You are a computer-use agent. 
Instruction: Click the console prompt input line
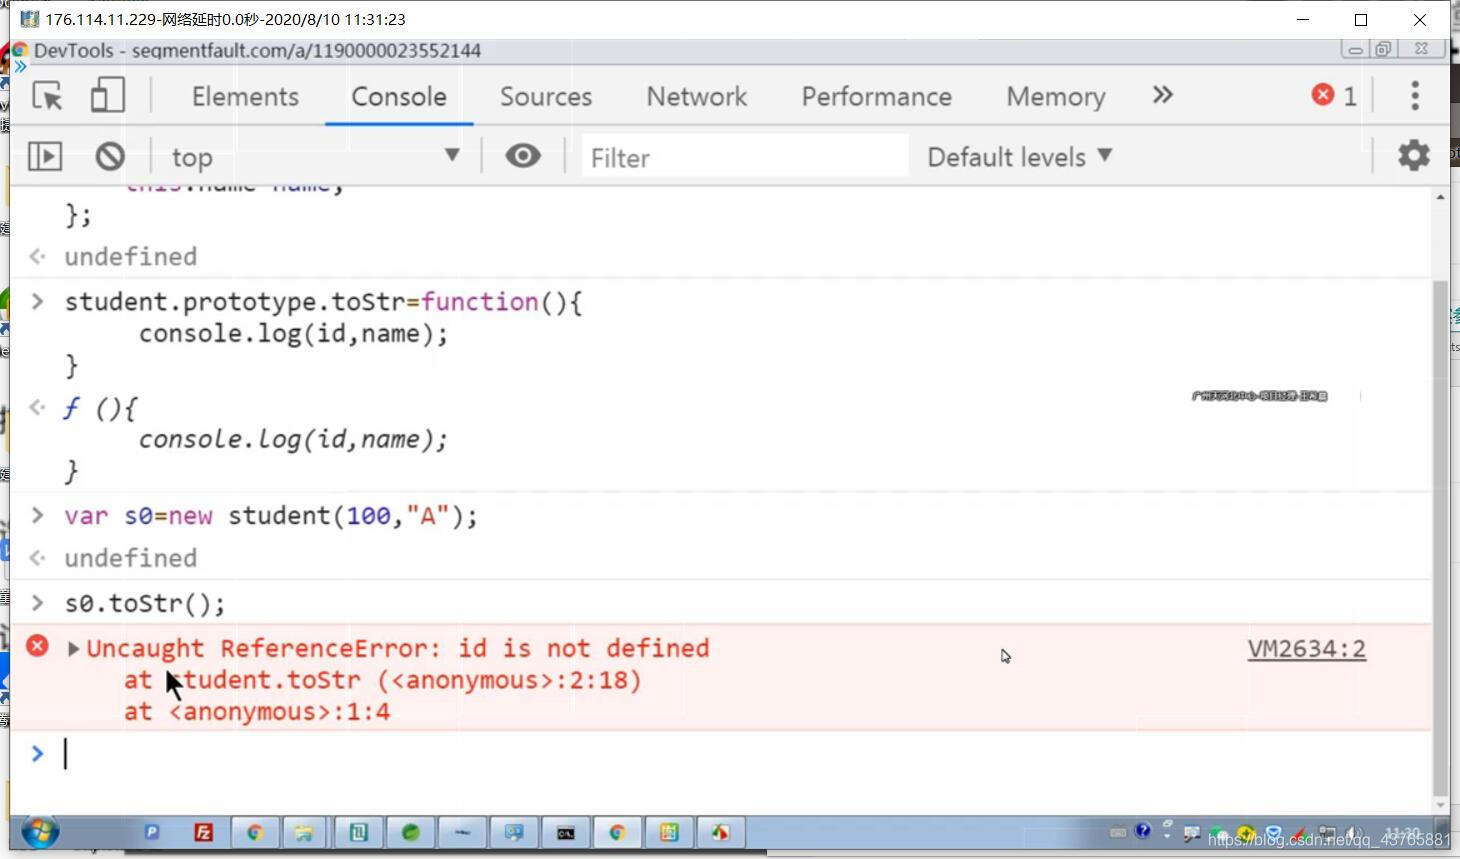coord(740,753)
